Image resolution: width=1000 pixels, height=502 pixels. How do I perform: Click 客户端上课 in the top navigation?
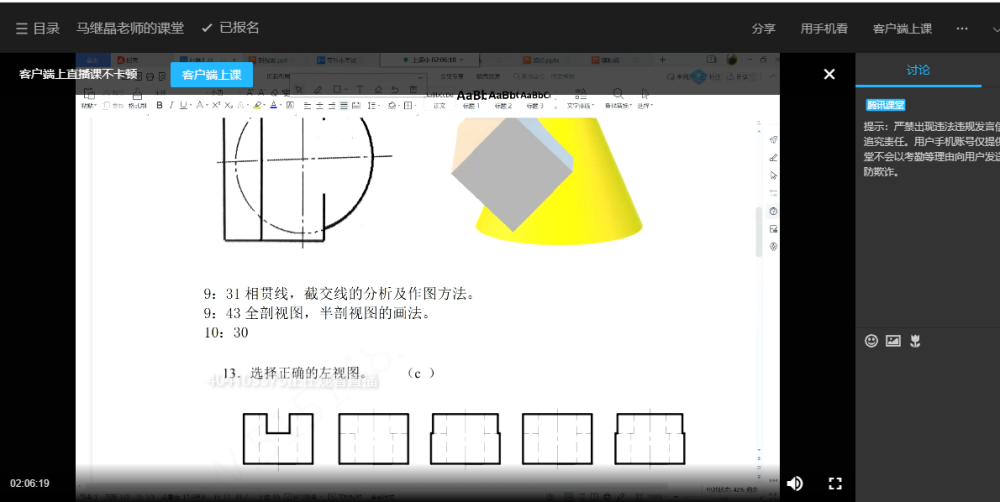click(x=902, y=29)
